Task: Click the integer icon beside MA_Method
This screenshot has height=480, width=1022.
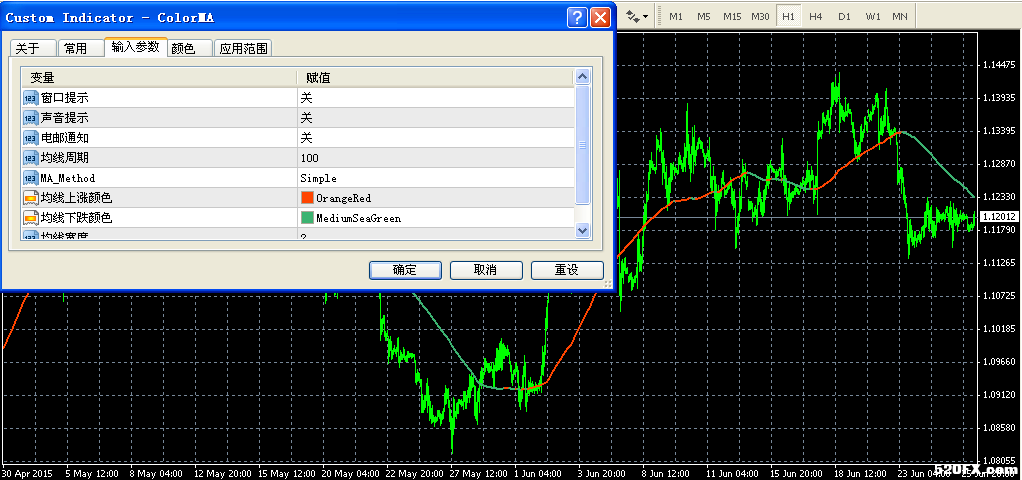Action: pos(31,178)
